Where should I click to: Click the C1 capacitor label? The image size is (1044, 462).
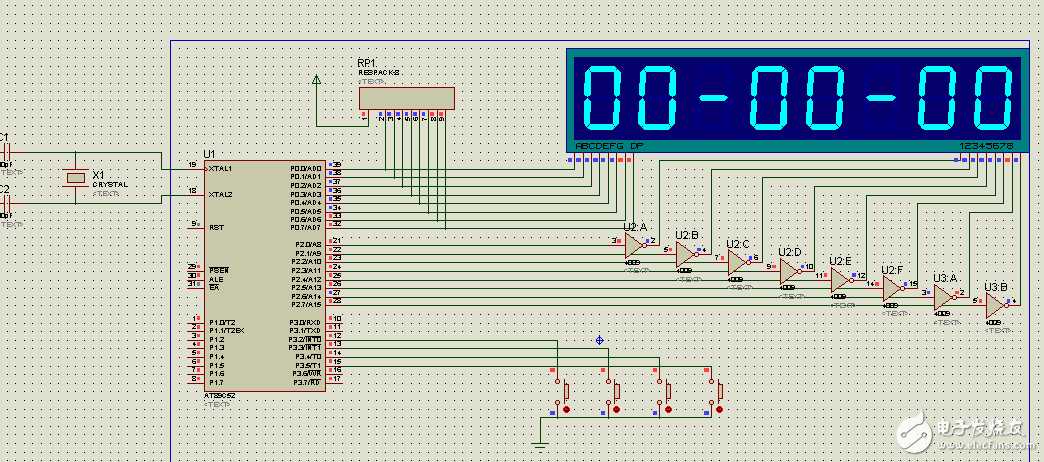4,137
